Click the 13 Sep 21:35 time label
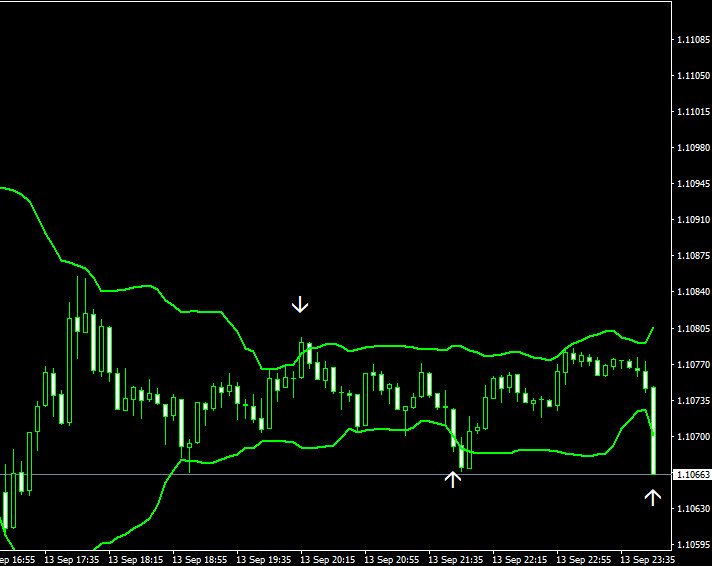 click(455, 560)
